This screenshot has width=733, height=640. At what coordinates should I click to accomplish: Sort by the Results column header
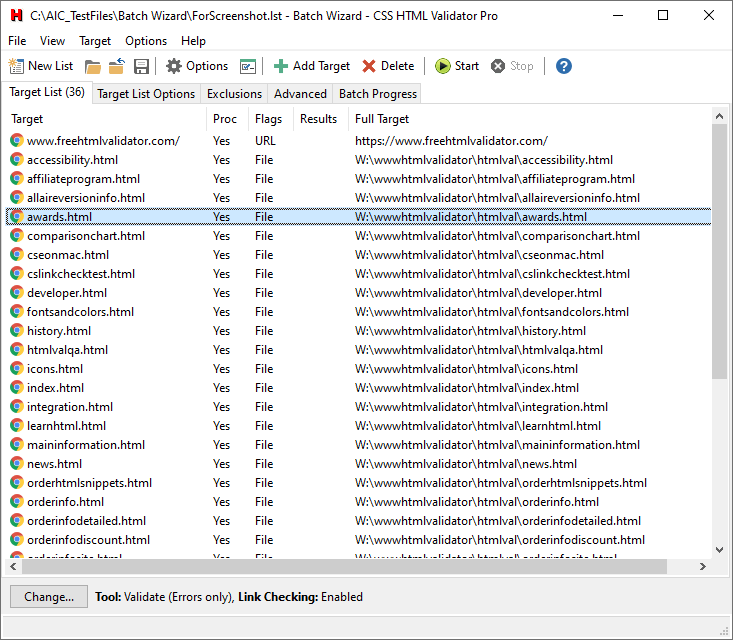click(x=321, y=119)
